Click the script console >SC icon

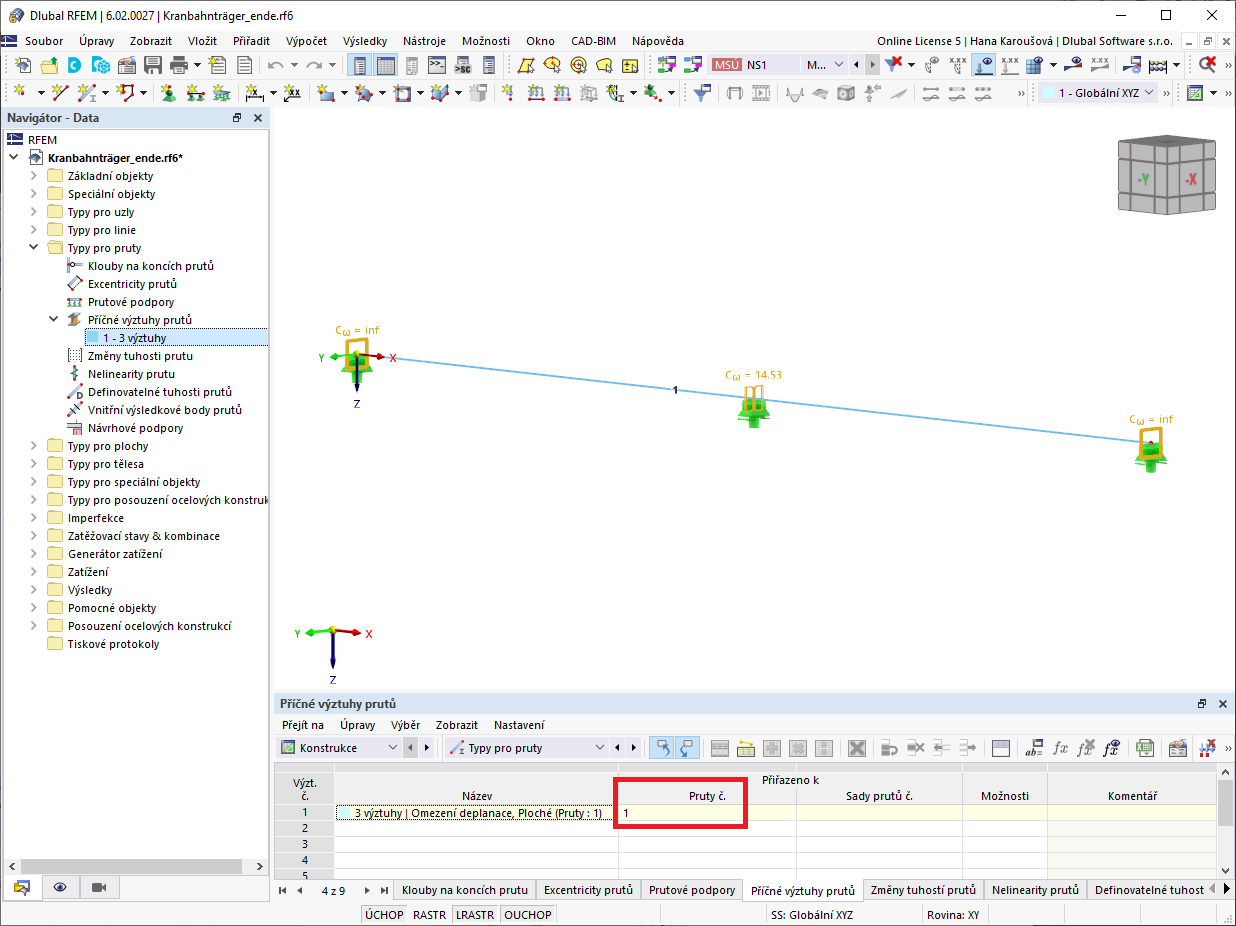[462, 65]
